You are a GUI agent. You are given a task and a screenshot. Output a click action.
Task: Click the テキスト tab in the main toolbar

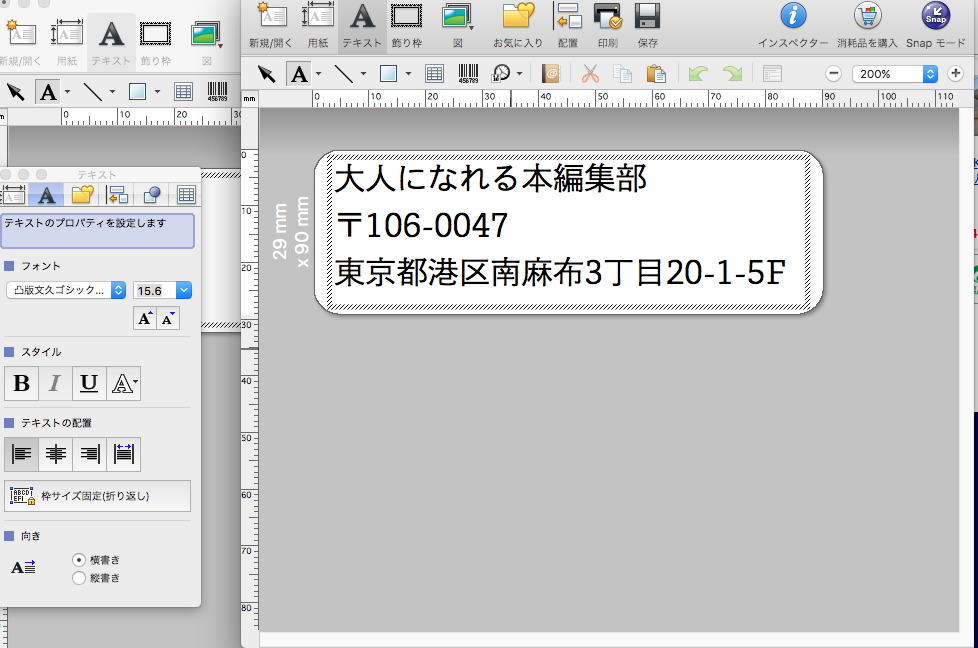pyautogui.click(x=361, y=25)
